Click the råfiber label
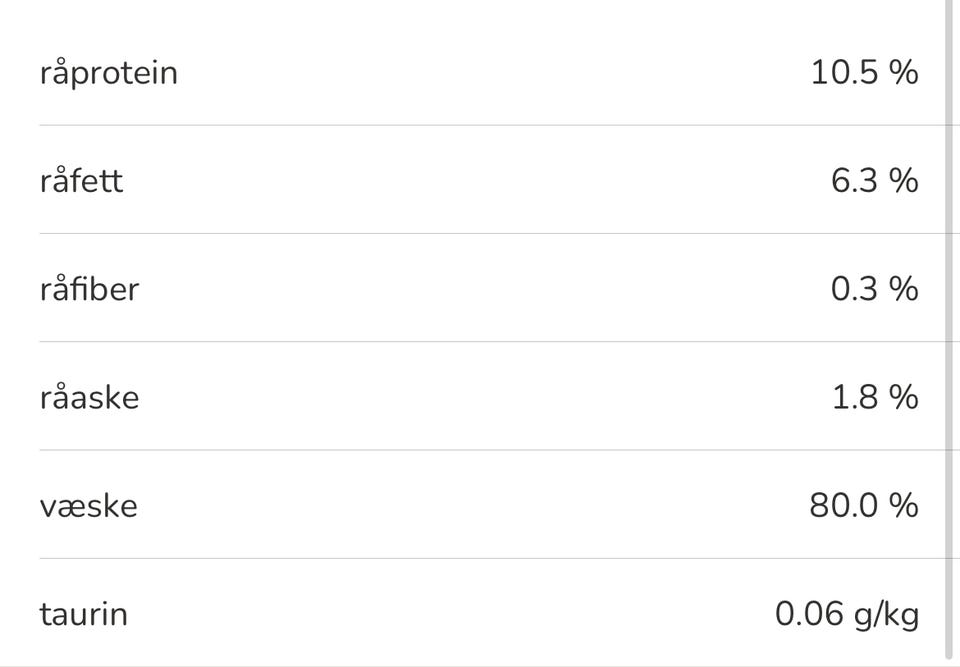The image size is (960, 667). (89, 289)
